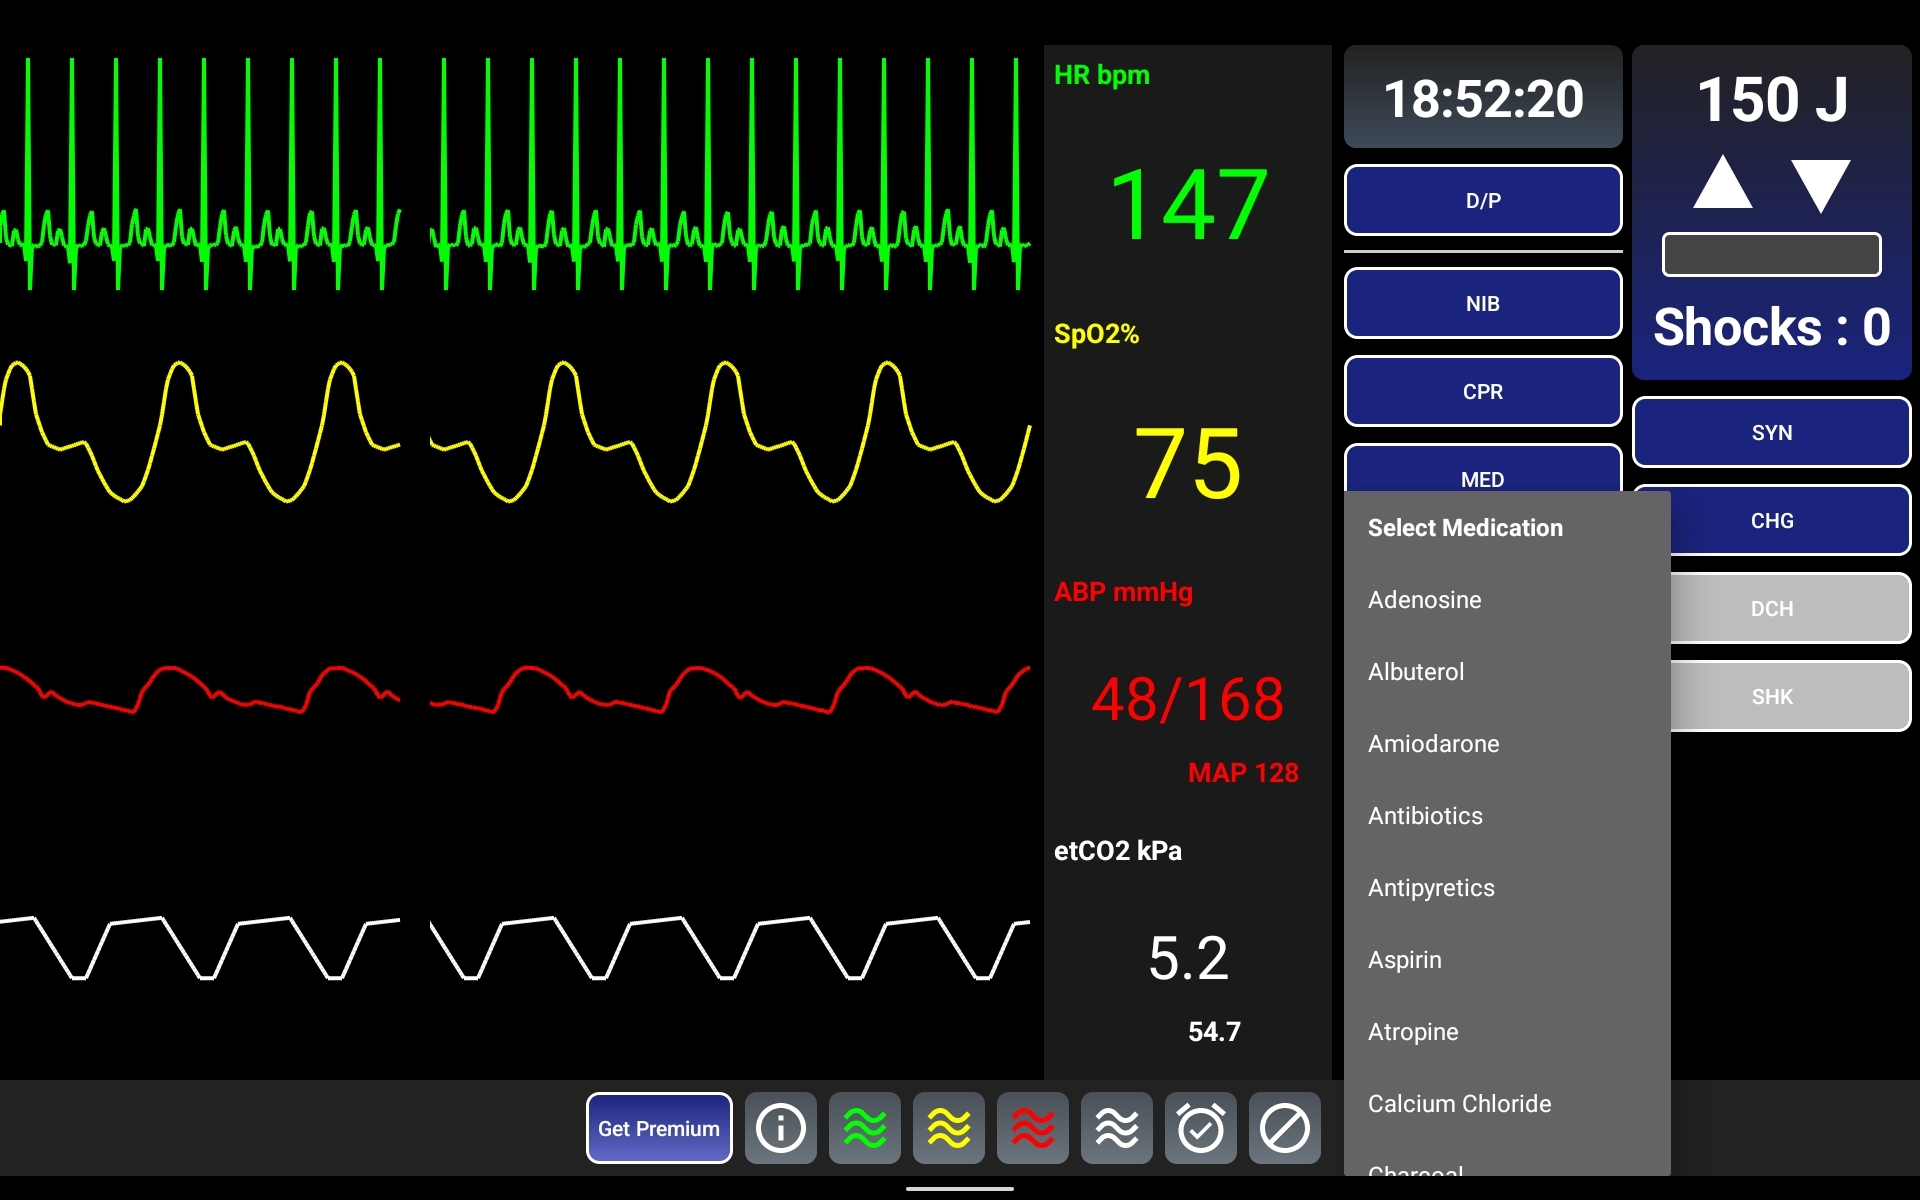Toggle the SYN sync button
1920x1200 pixels.
pyautogui.click(x=1771, y=432)
